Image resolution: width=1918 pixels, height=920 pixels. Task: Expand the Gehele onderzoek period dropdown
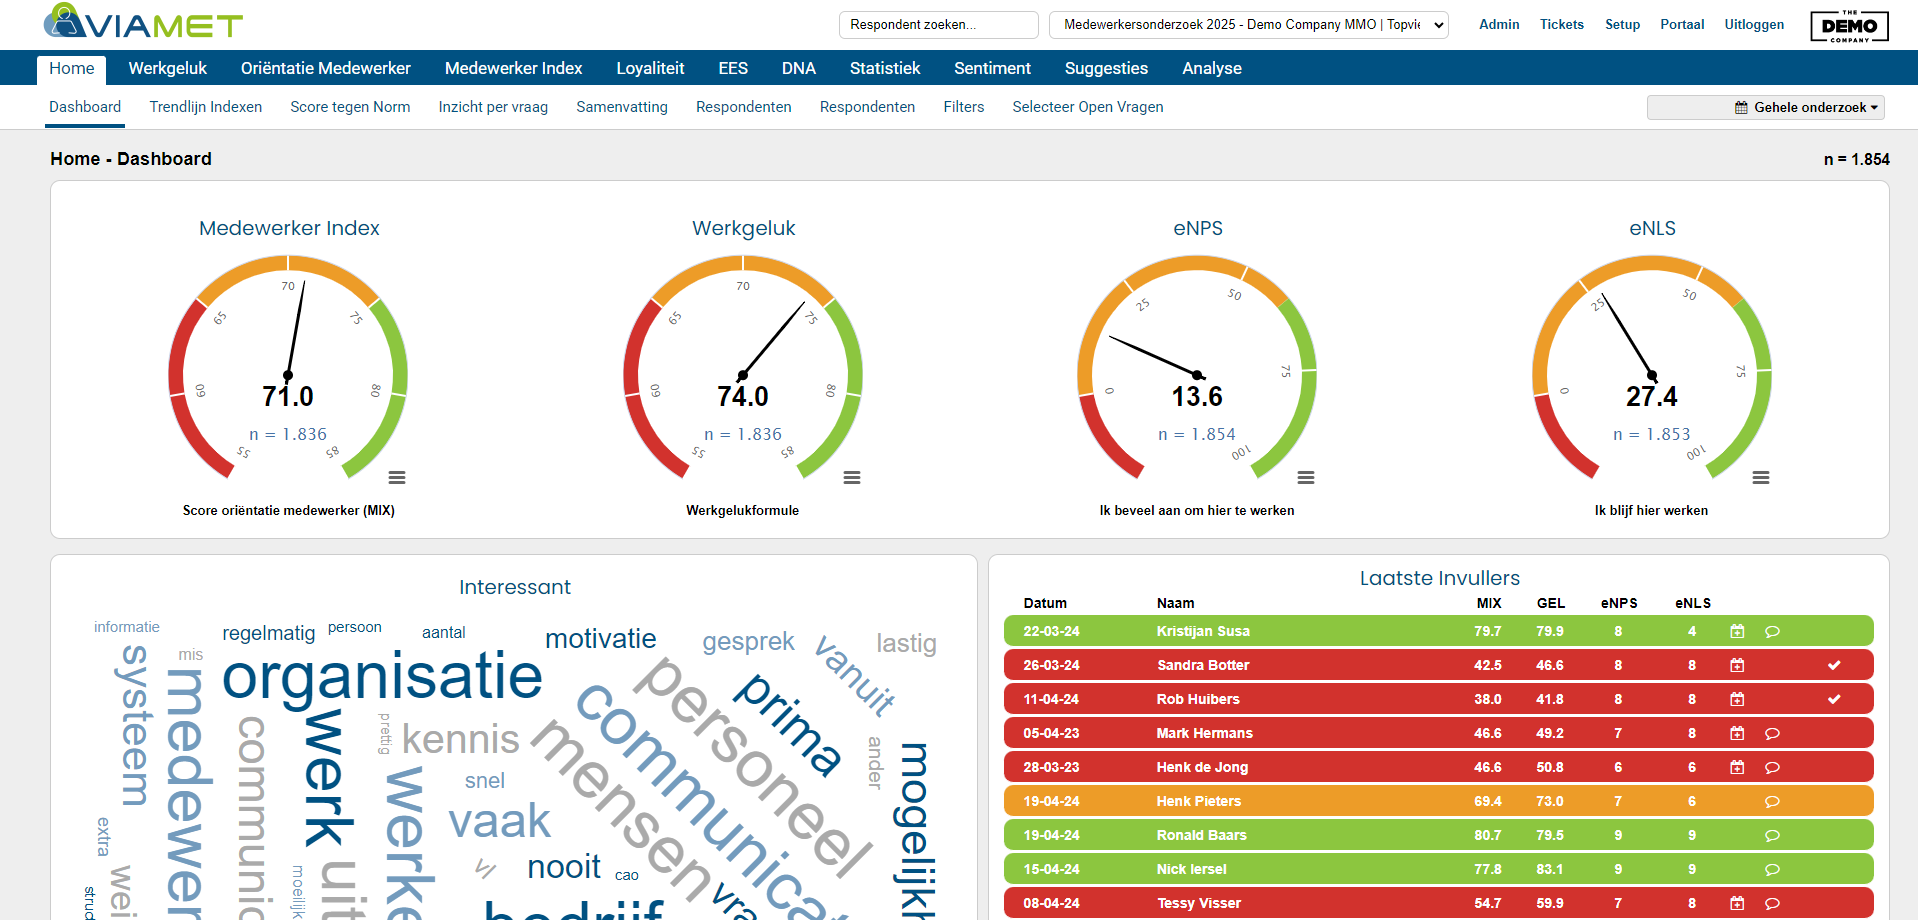click(x=1766, y=107)
